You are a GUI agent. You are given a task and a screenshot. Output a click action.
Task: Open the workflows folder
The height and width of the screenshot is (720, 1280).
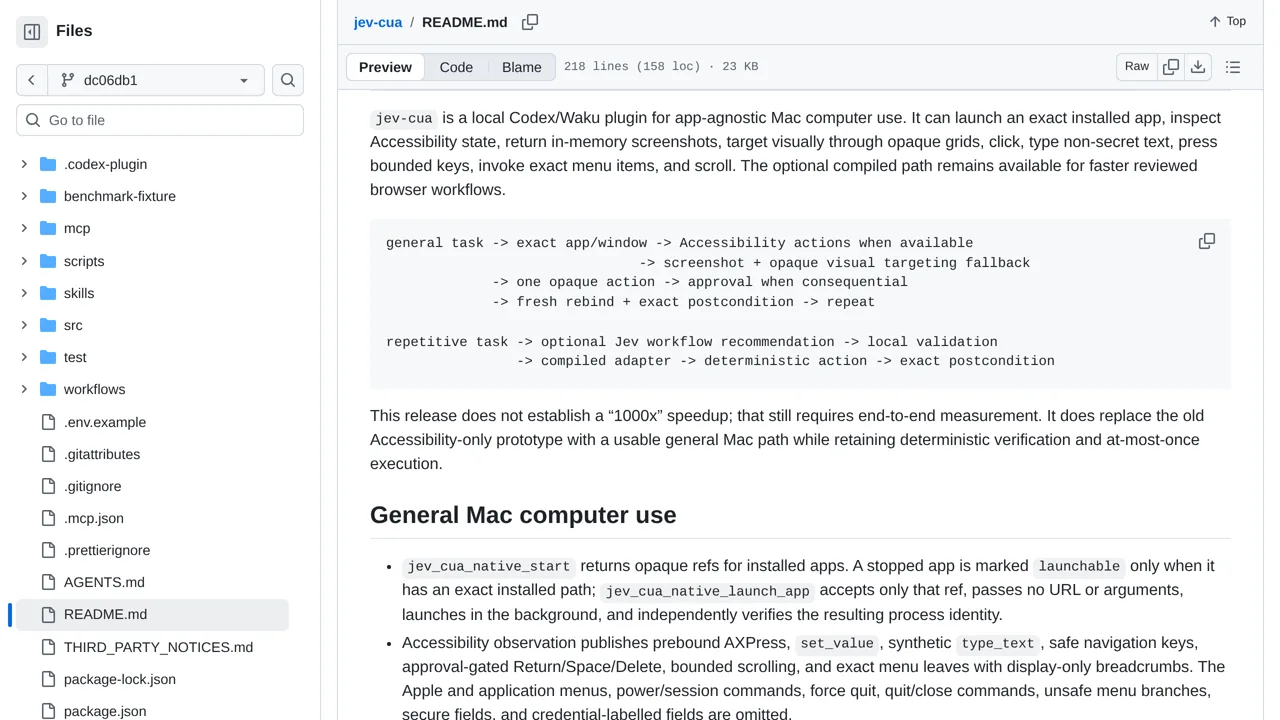[x=94, y=389]
